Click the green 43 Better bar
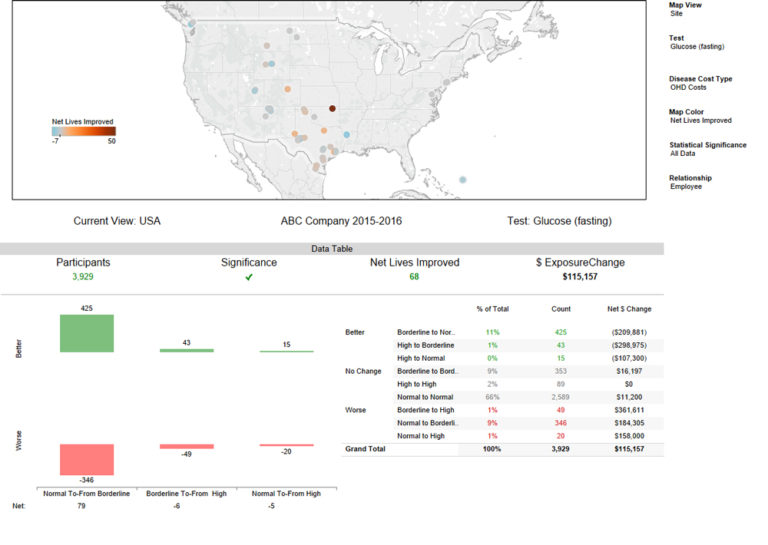The image size is (768, 545). (187, 350)
